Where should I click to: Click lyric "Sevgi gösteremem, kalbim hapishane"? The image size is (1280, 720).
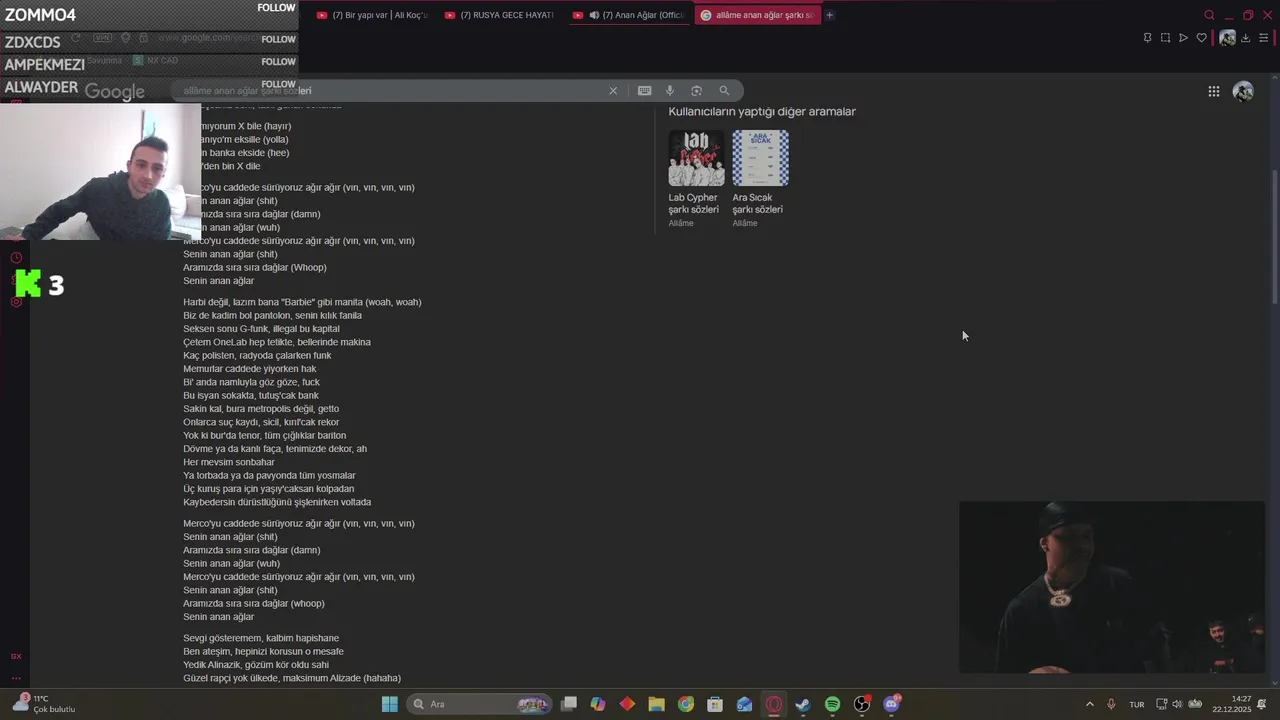pyautogui.click(x=261, y=638)
